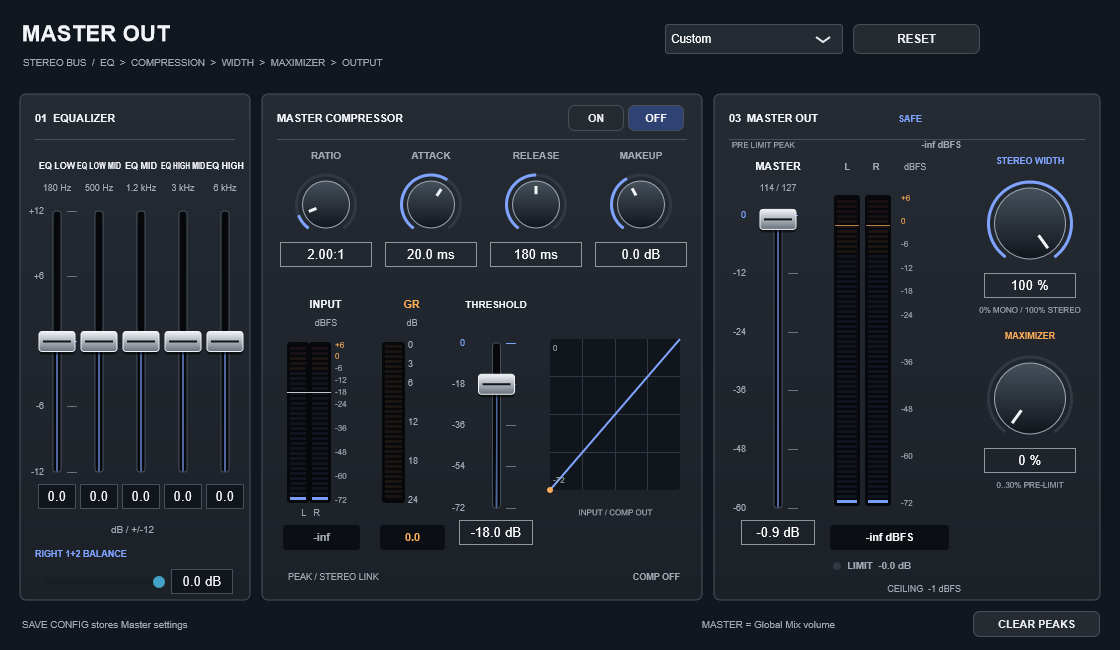This screenshot has height=650, width=1120.
Task: Click the Stereo Width 100 % value field
Action: click(1030, 285)
